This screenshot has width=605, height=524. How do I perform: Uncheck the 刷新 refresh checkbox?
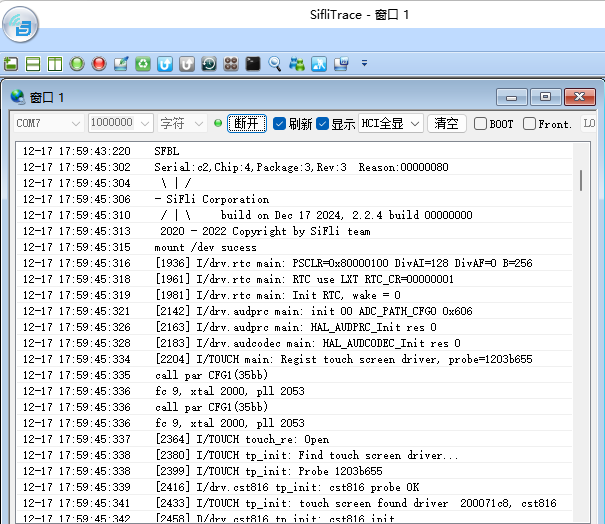[x=279, y=123]
